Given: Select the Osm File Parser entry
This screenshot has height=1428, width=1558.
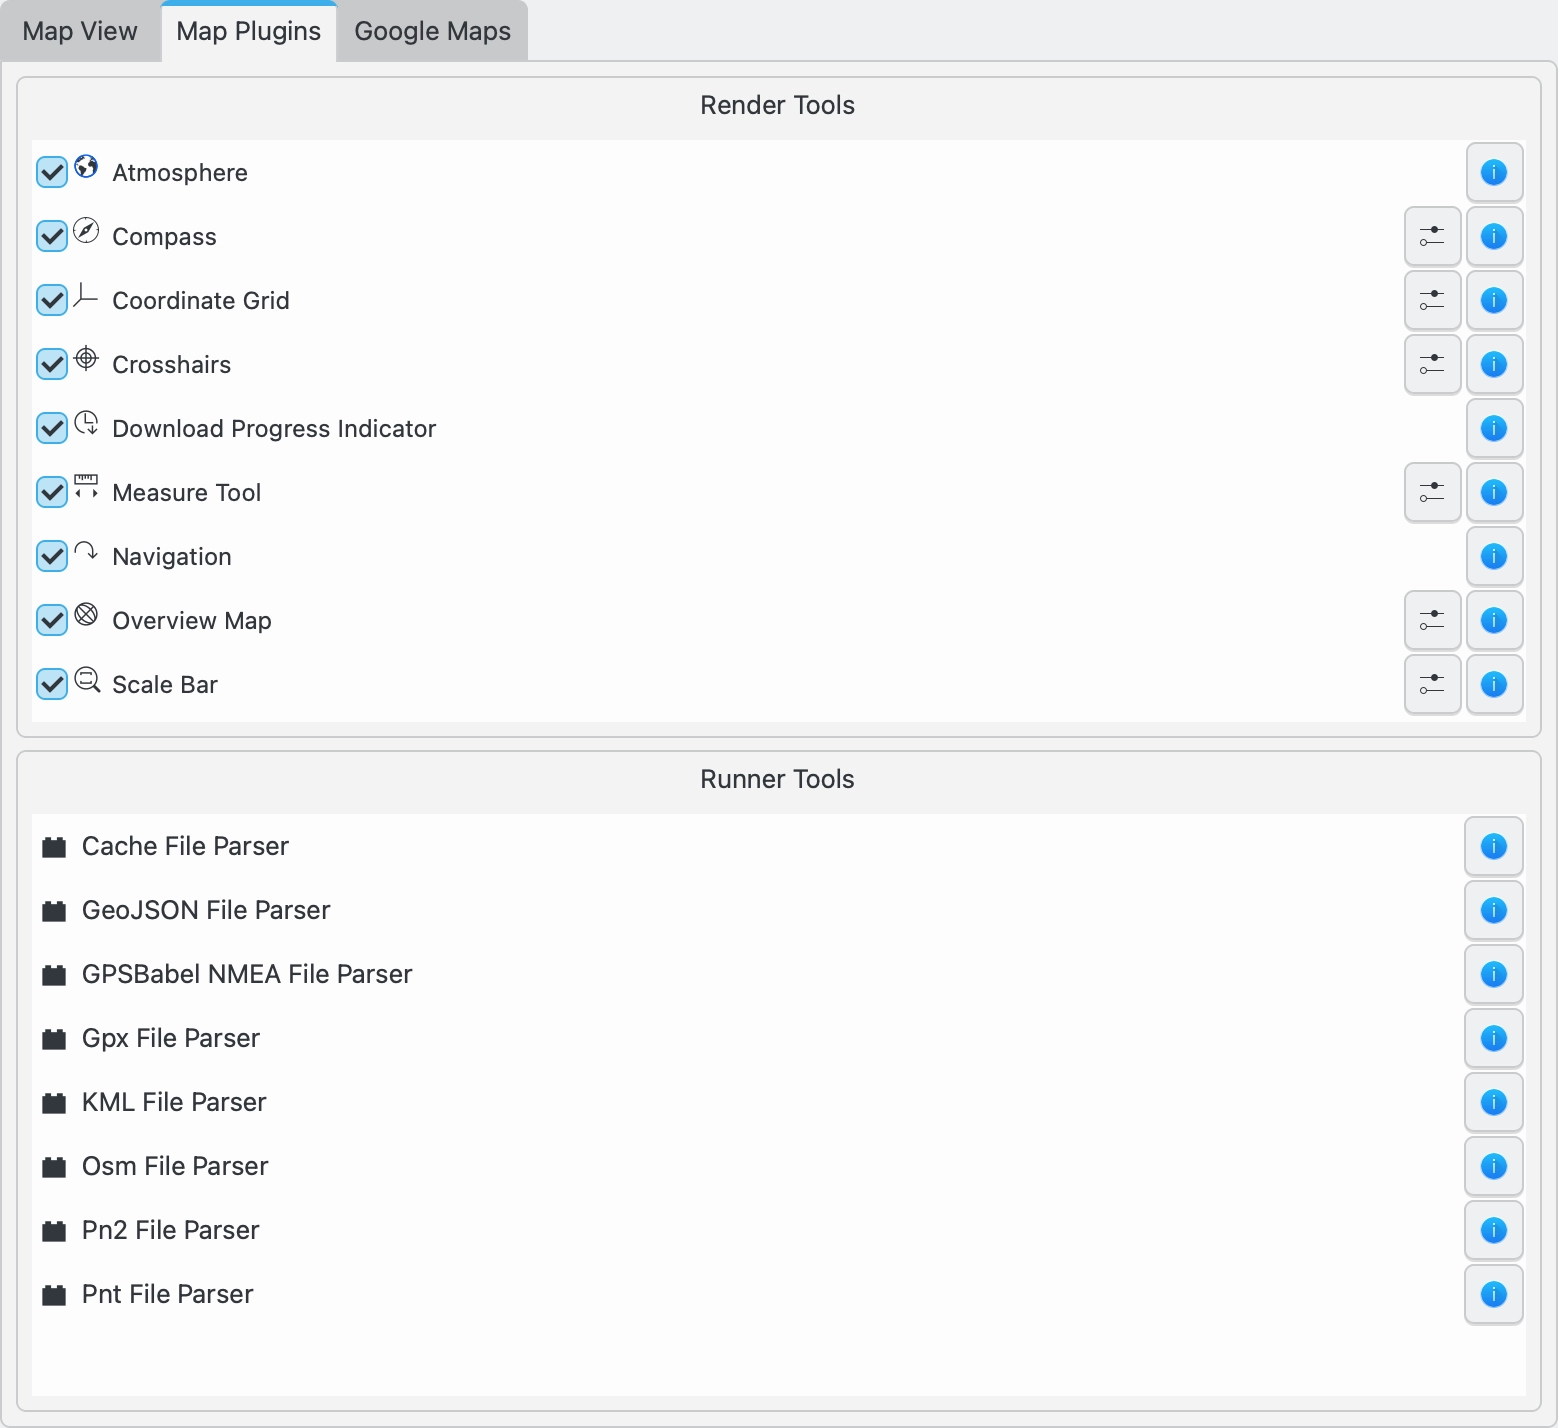Looking at the screenshot, I should 175,1166.
